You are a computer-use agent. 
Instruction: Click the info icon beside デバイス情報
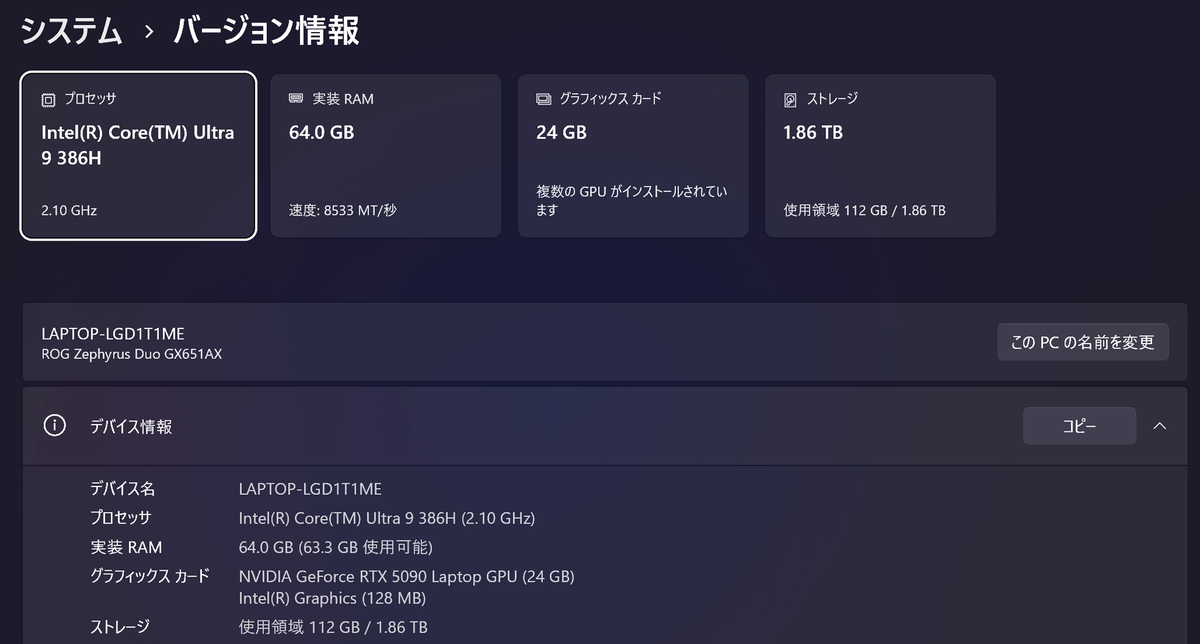[54, 426]
